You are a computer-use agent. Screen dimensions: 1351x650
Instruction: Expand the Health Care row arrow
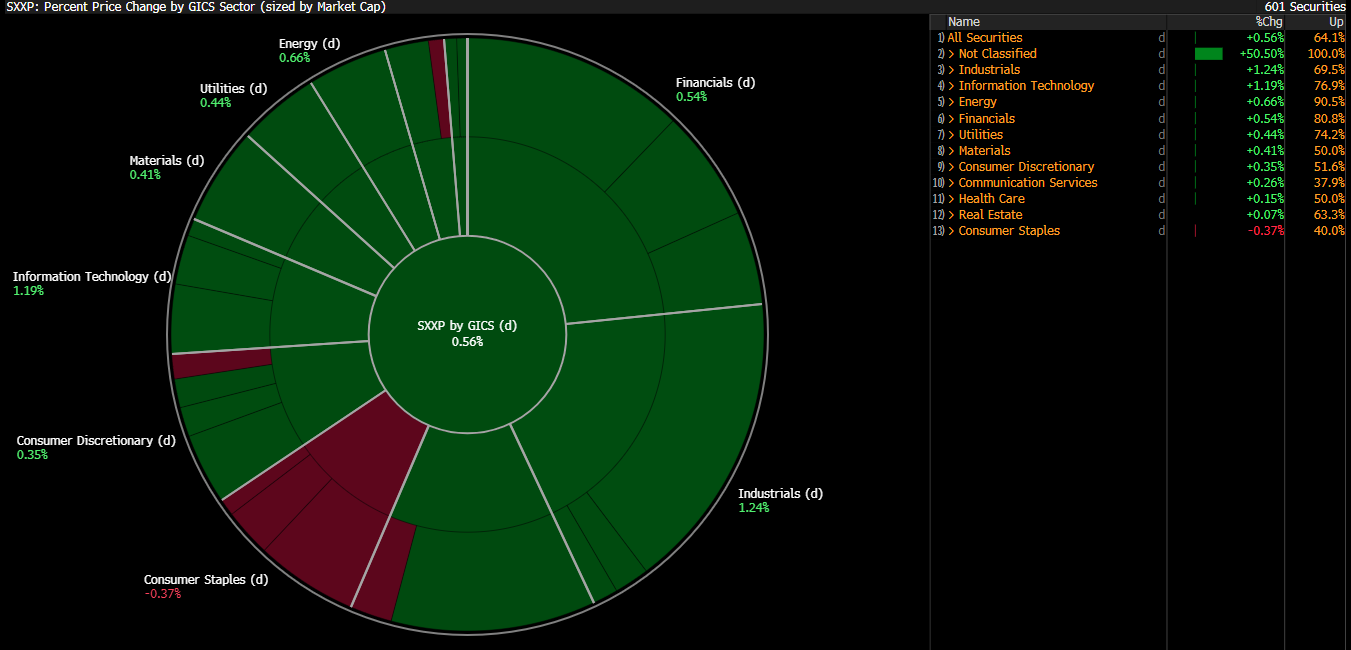[x=951, y=199]
